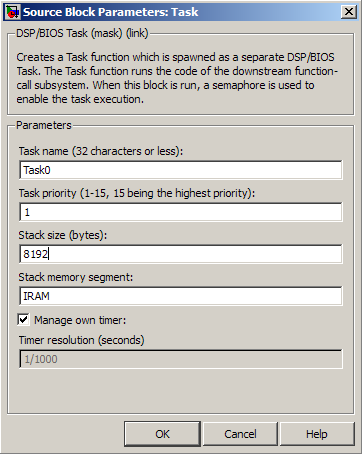Click the Source Block Parameters title bar
This screenshot has width=362, height=454.
pyautogui.click(x=181, y=12)
